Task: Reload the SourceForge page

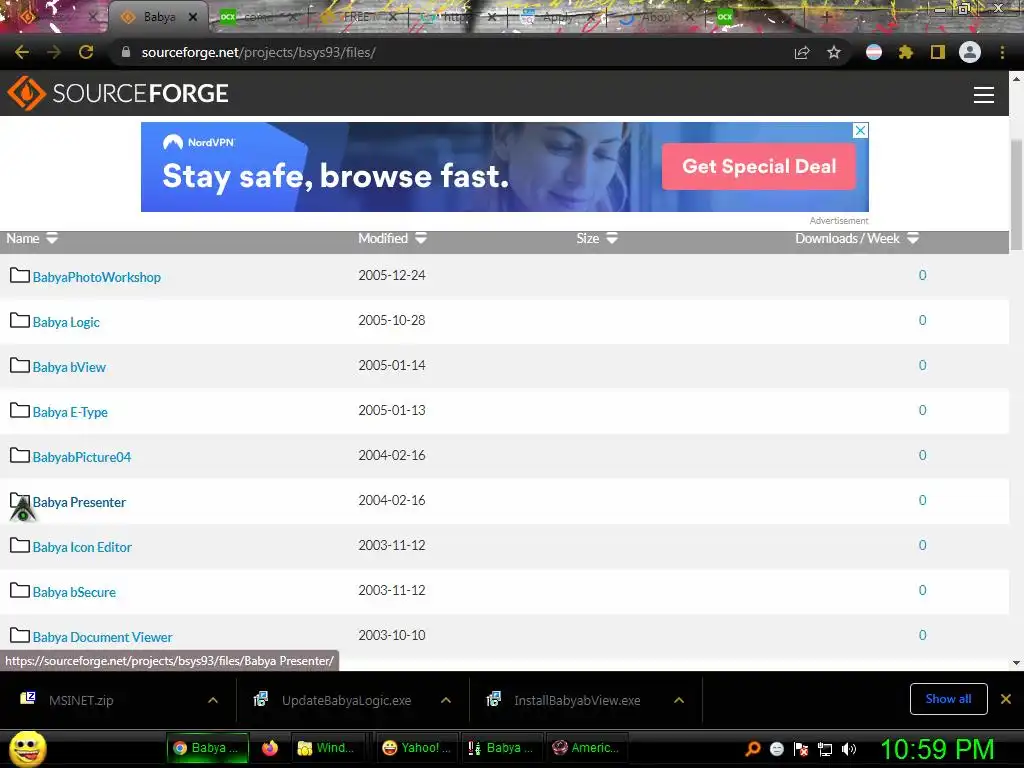Action: click(86, 52)
